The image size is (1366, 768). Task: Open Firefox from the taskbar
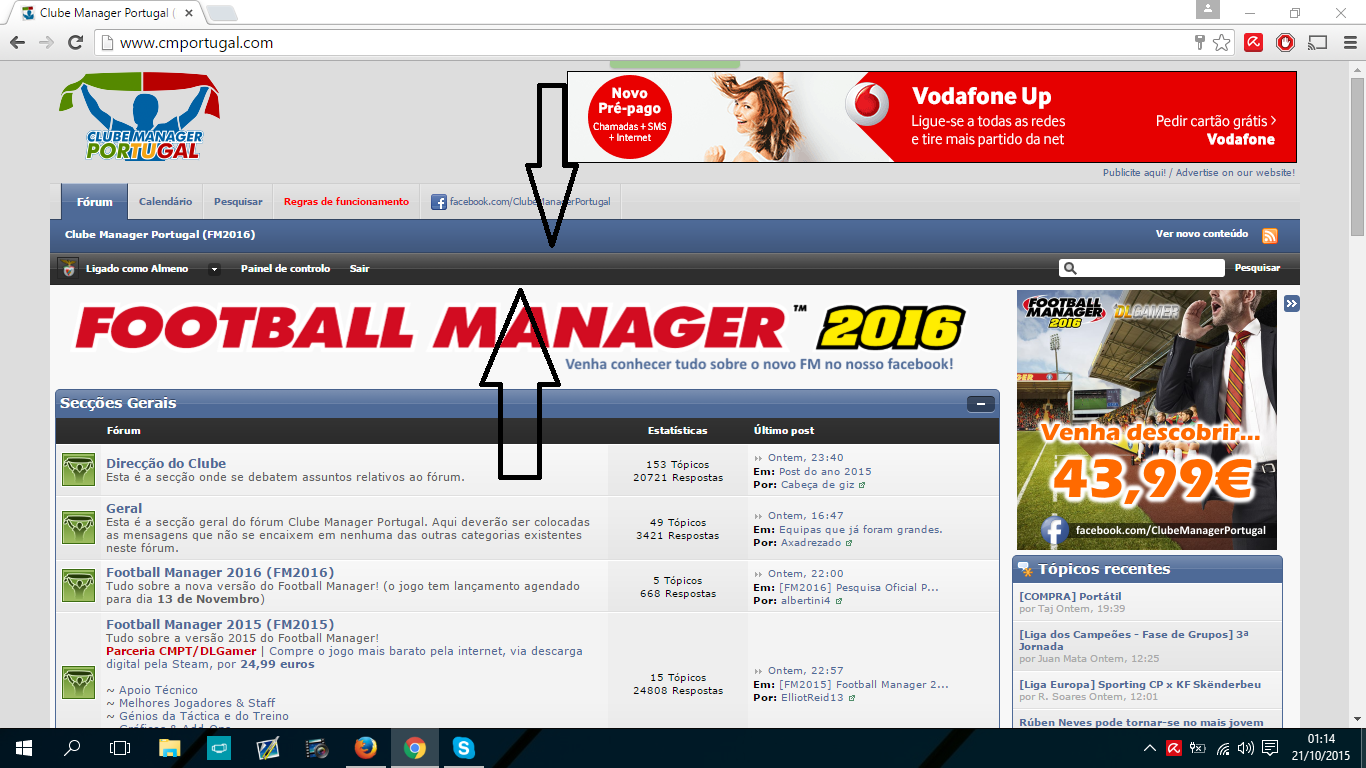(366, 748)
